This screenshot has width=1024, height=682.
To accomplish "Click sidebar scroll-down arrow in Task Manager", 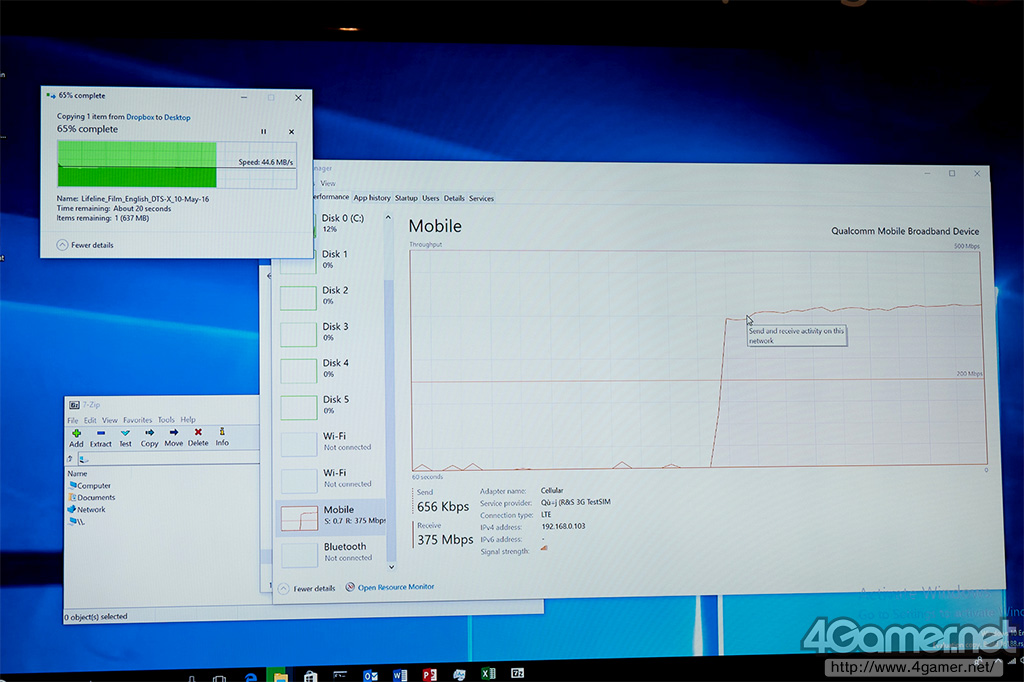I will 391,567.
